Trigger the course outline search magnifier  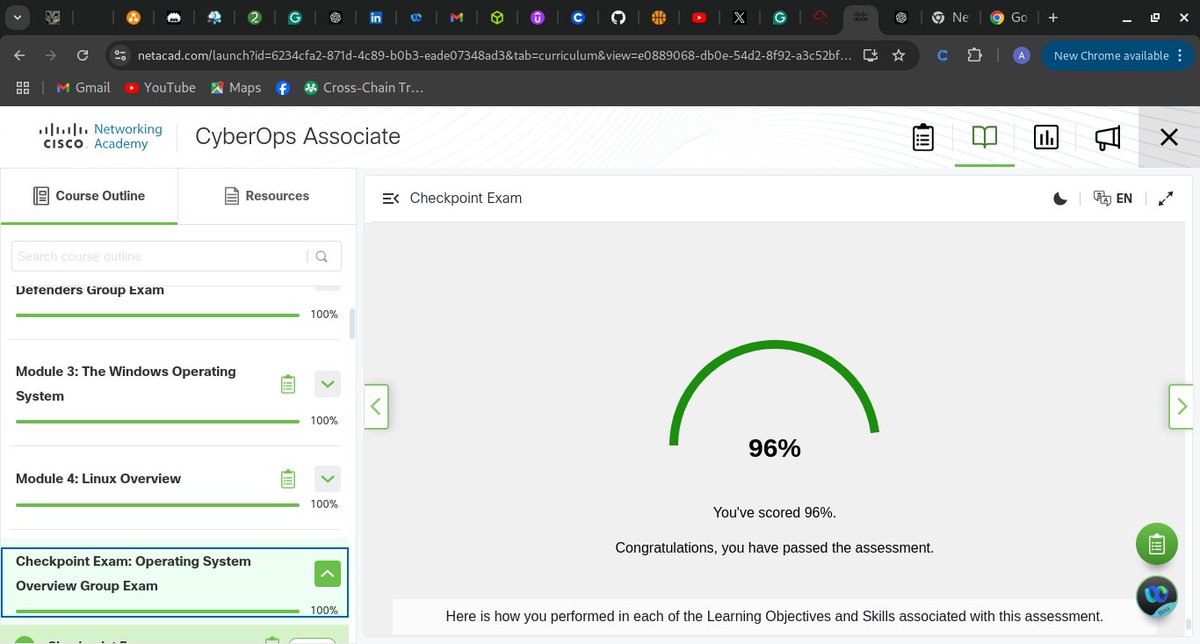coord(321,256)
